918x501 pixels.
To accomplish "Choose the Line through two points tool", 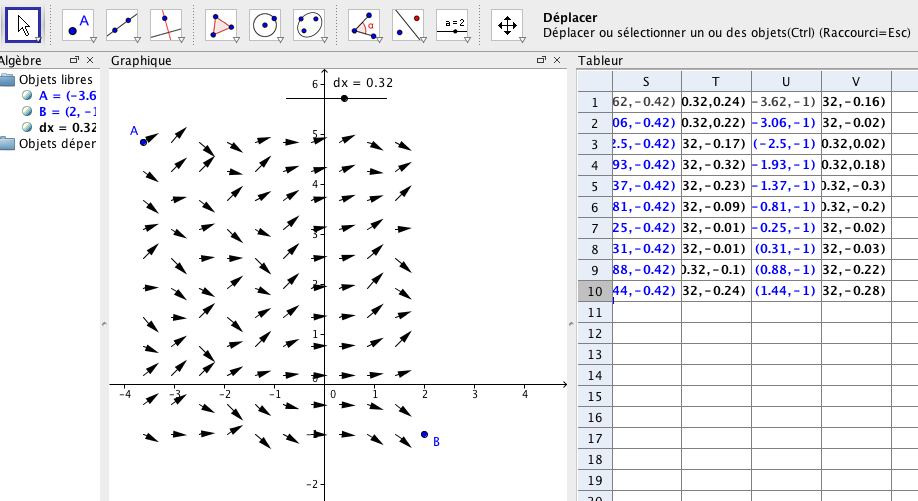I will pyautogui.click(x=122, y=24).
